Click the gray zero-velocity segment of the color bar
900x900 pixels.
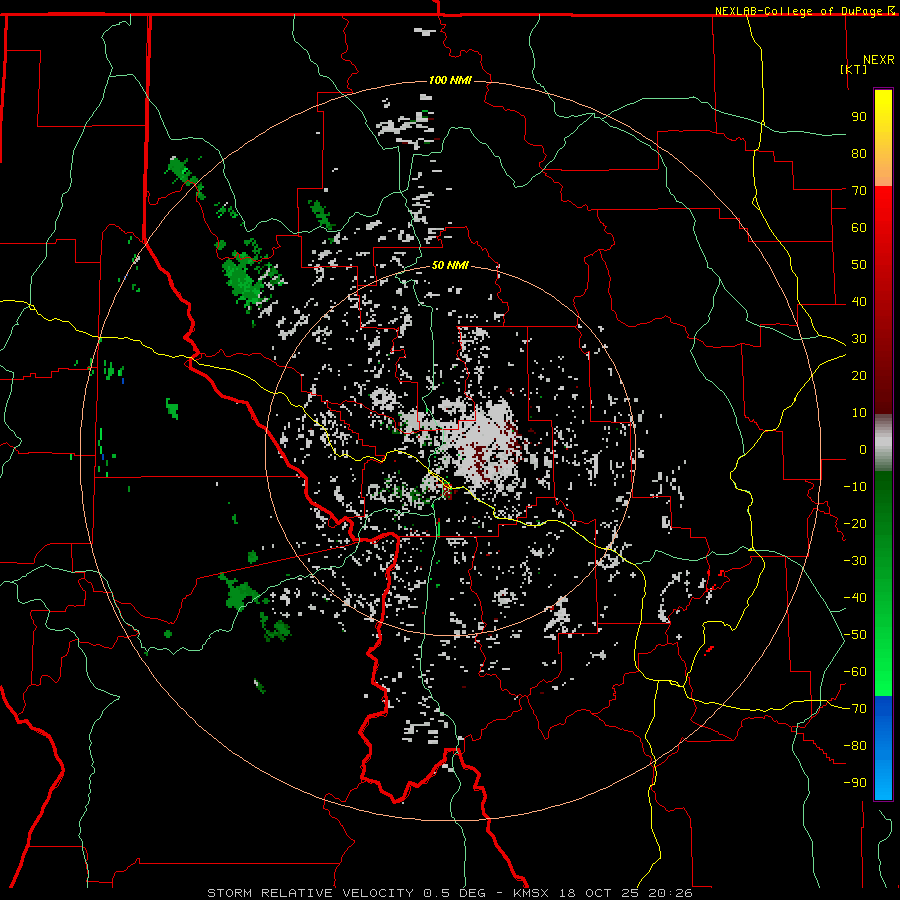[883, 443]
